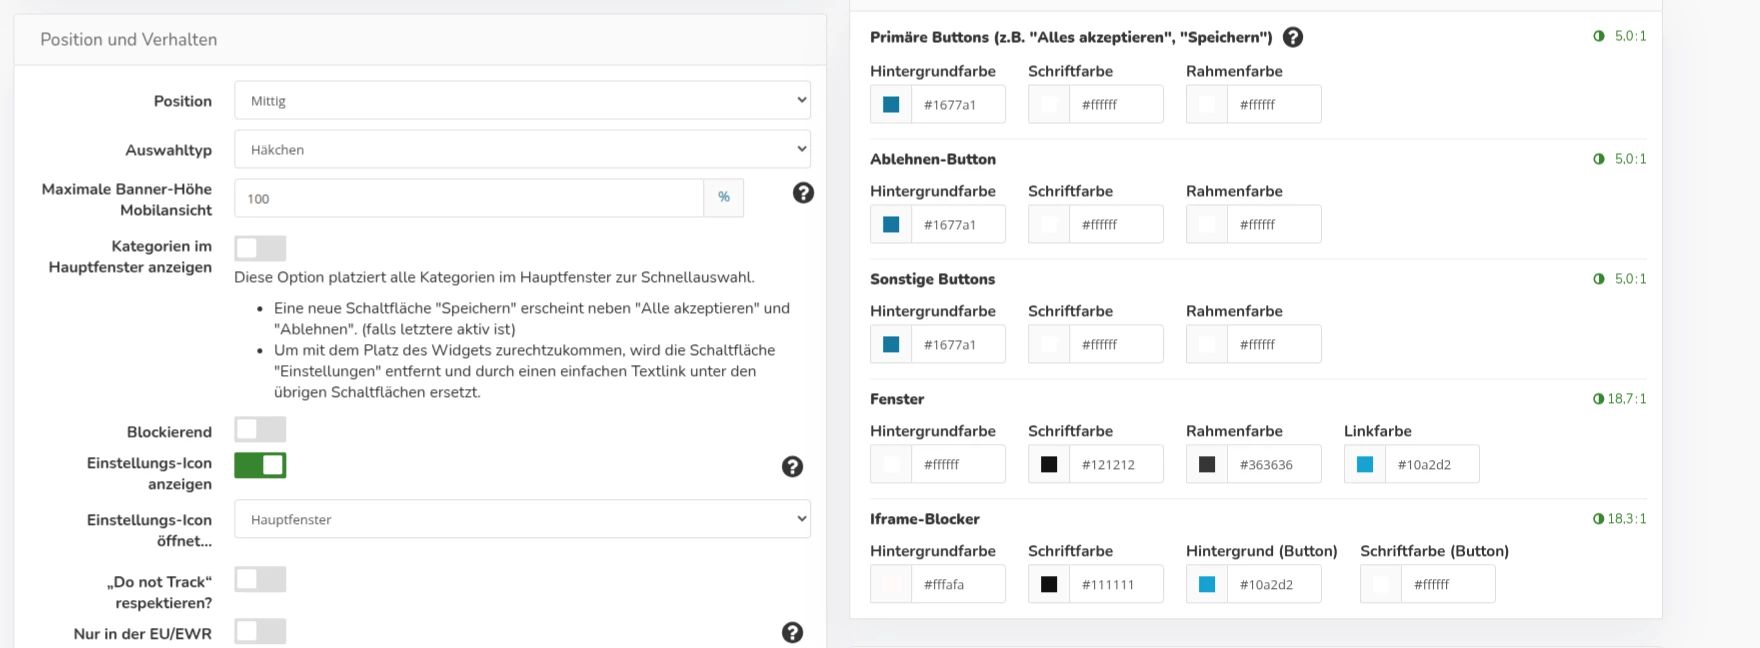Click help icon beside Maximale Banner-Höhe
Viewport: 1760px width, 648px height.
(x=803, y=193)
